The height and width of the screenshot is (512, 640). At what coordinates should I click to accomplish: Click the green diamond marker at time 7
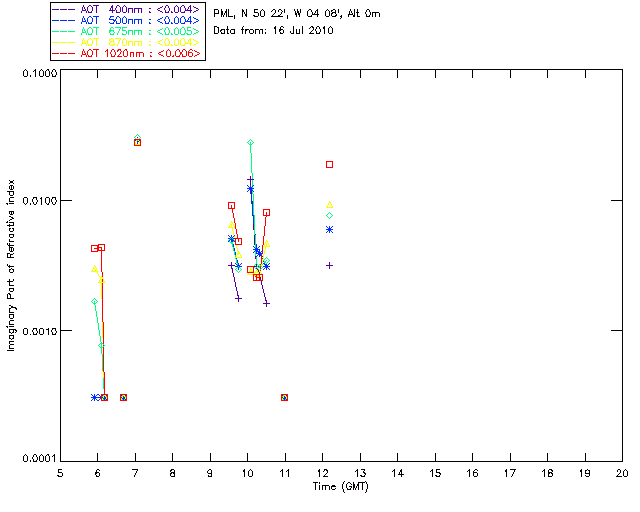[138, 138]
